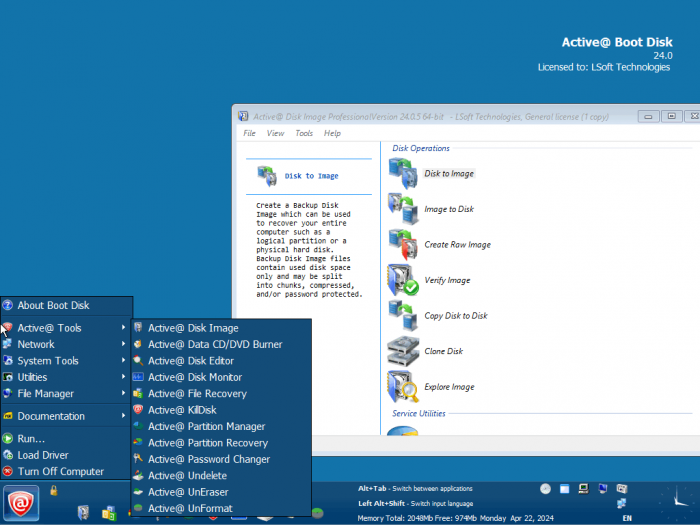Click the Disk to Image operation icon

point(403,173)
